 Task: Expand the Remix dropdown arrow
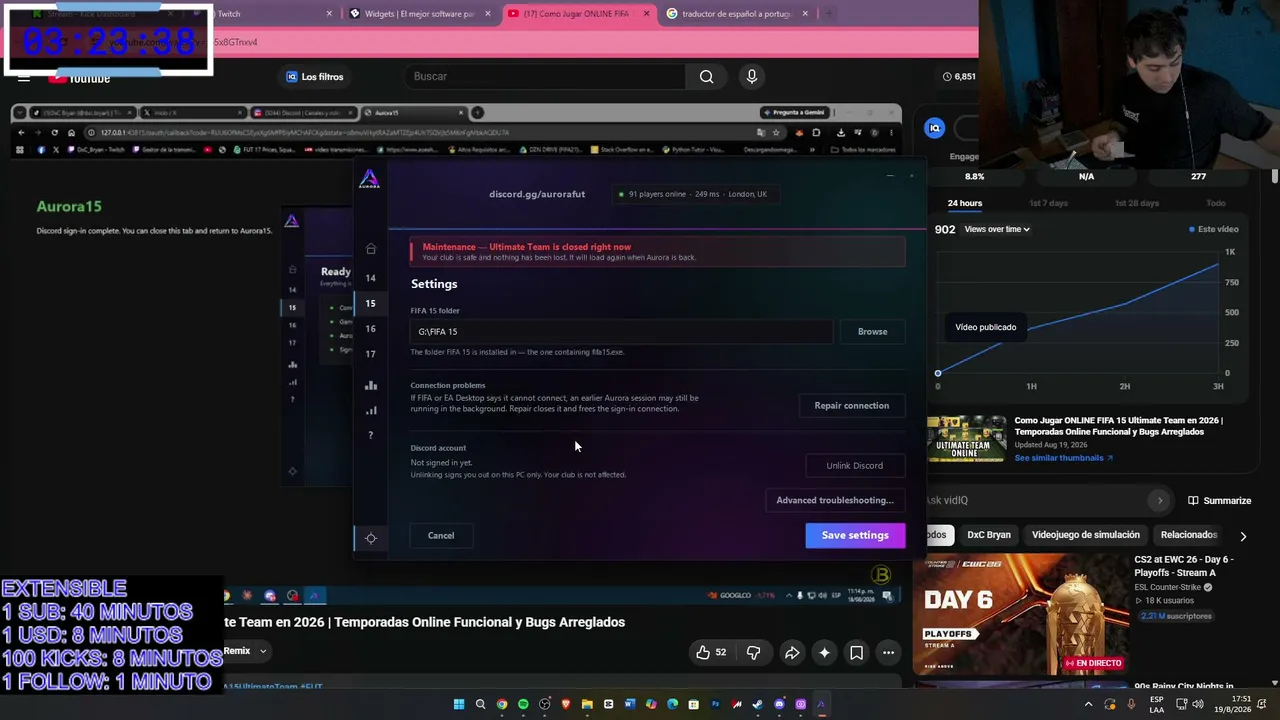tap(263, 651)
